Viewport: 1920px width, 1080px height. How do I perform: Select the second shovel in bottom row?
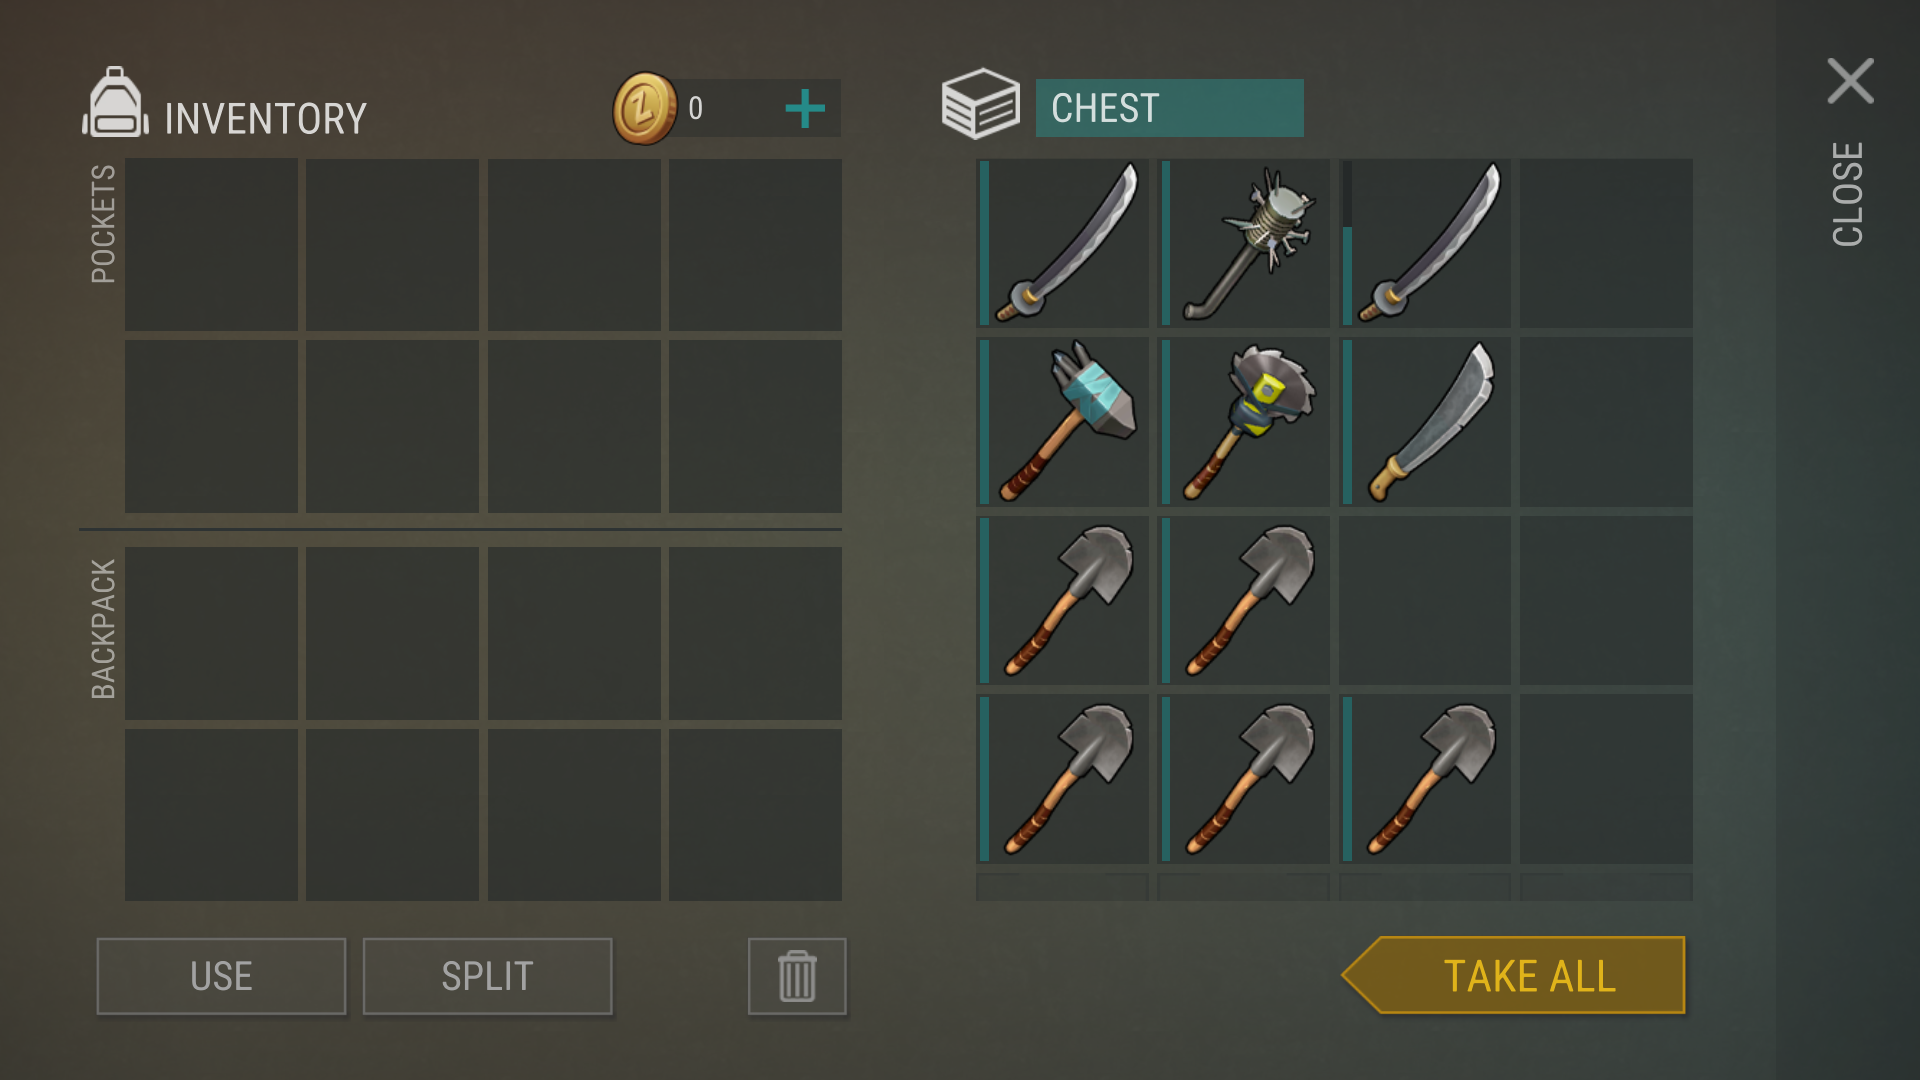point(1244,779)
